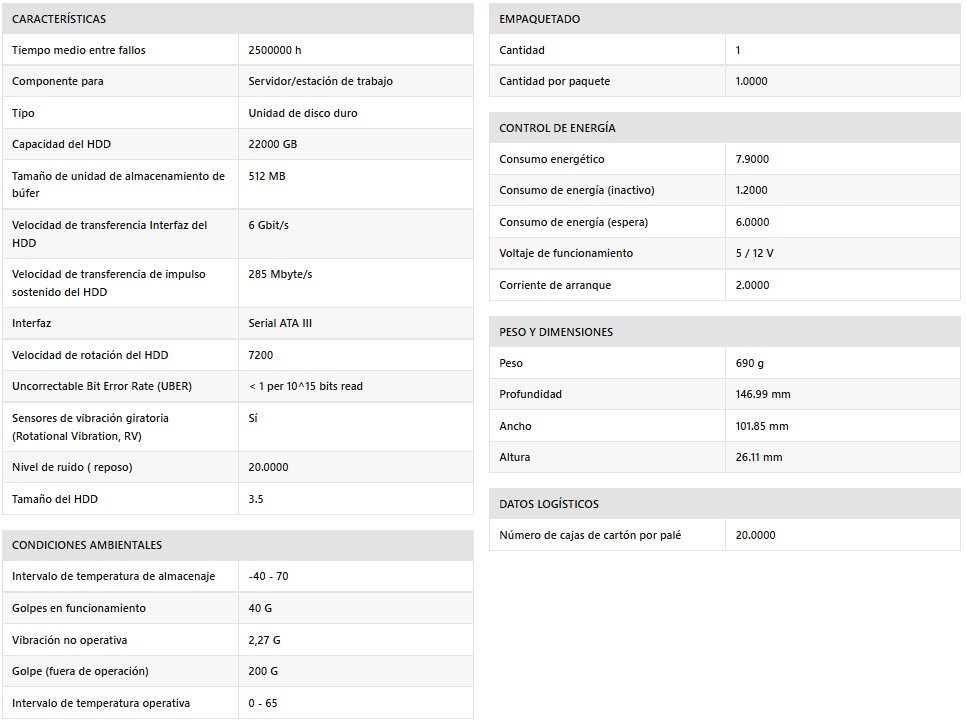Click the 146.99 mm depth value

762,394
